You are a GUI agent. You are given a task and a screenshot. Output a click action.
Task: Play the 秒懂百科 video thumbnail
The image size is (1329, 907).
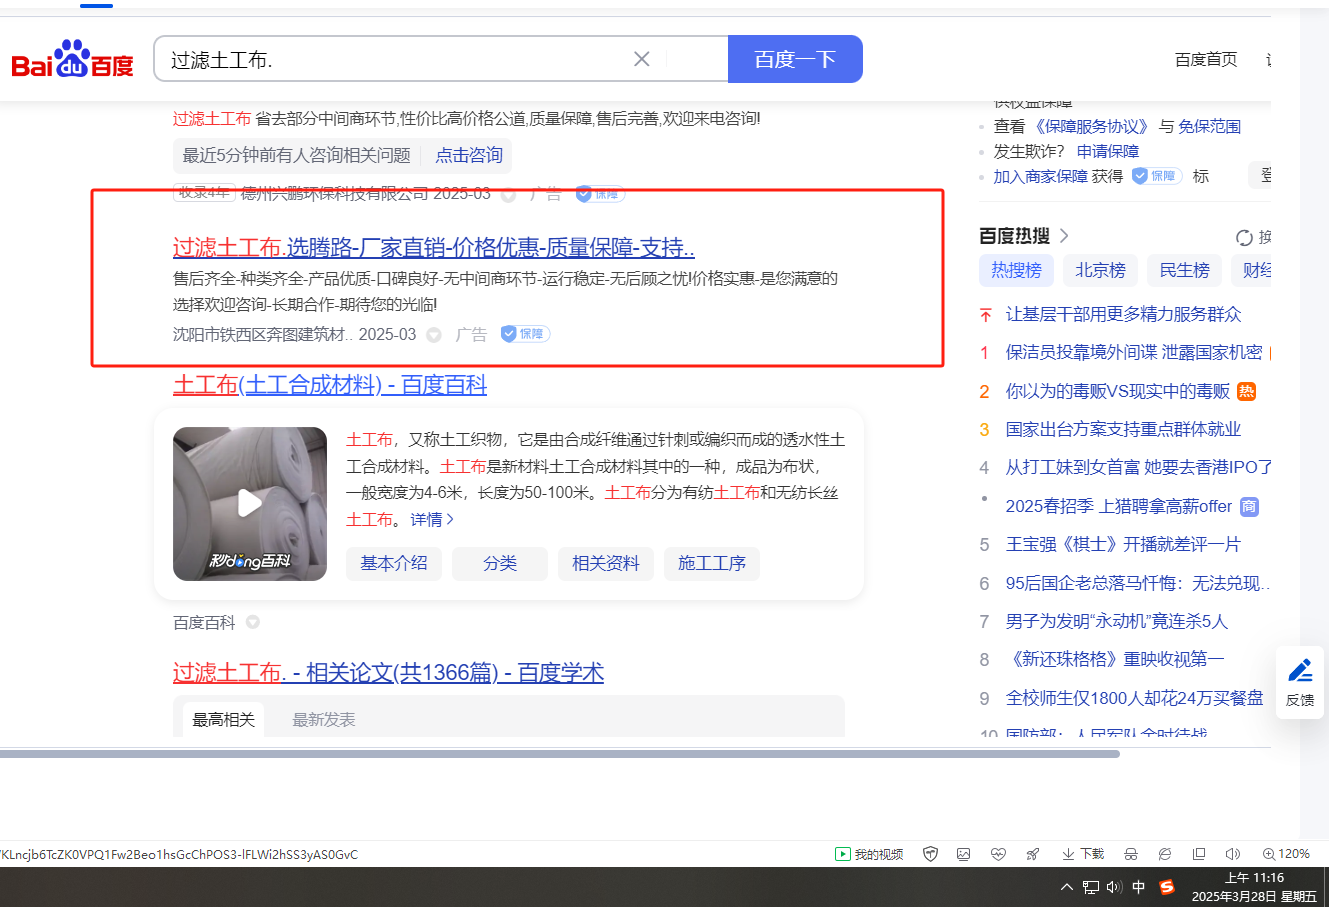[x=250, y=504]
